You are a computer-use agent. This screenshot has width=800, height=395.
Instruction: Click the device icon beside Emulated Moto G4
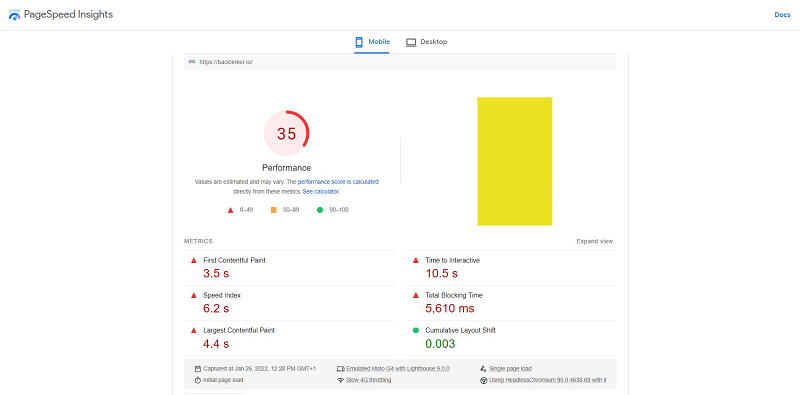pos(341,368)
